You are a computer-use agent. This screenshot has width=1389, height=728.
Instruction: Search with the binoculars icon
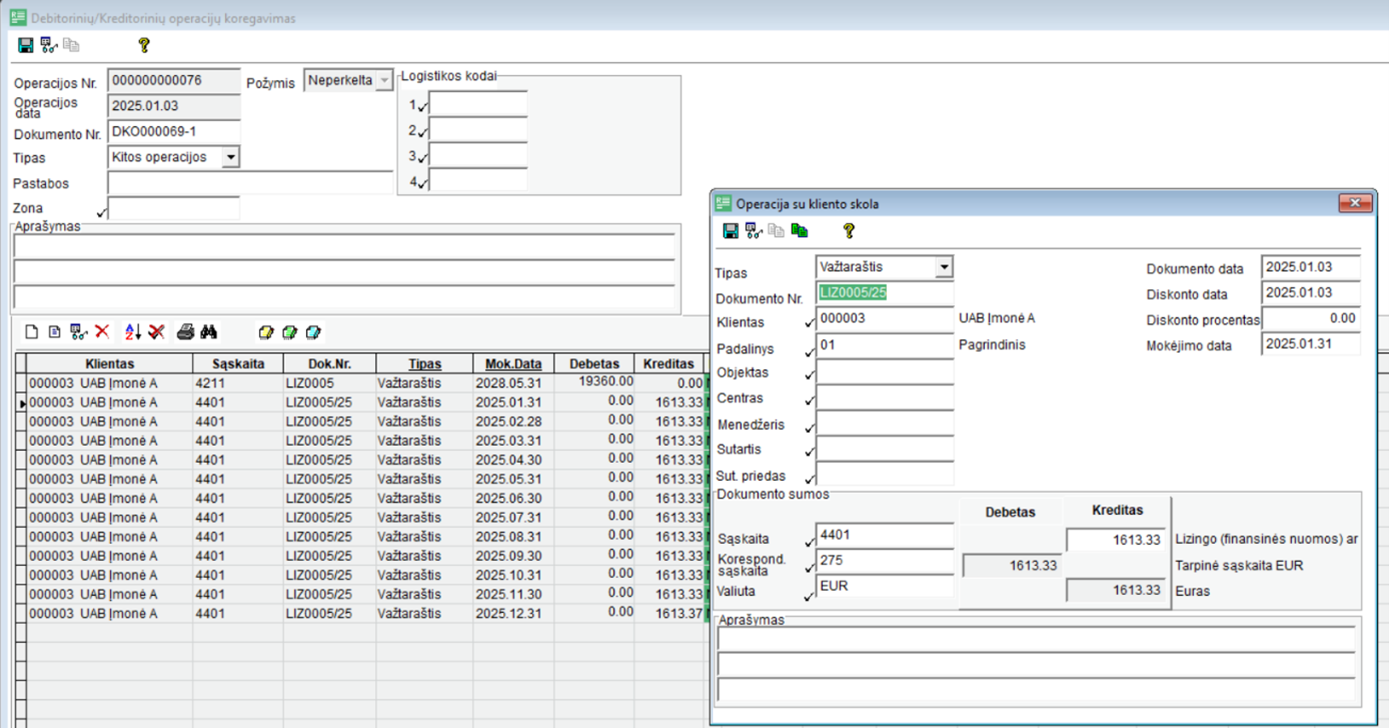pos(209,332)
